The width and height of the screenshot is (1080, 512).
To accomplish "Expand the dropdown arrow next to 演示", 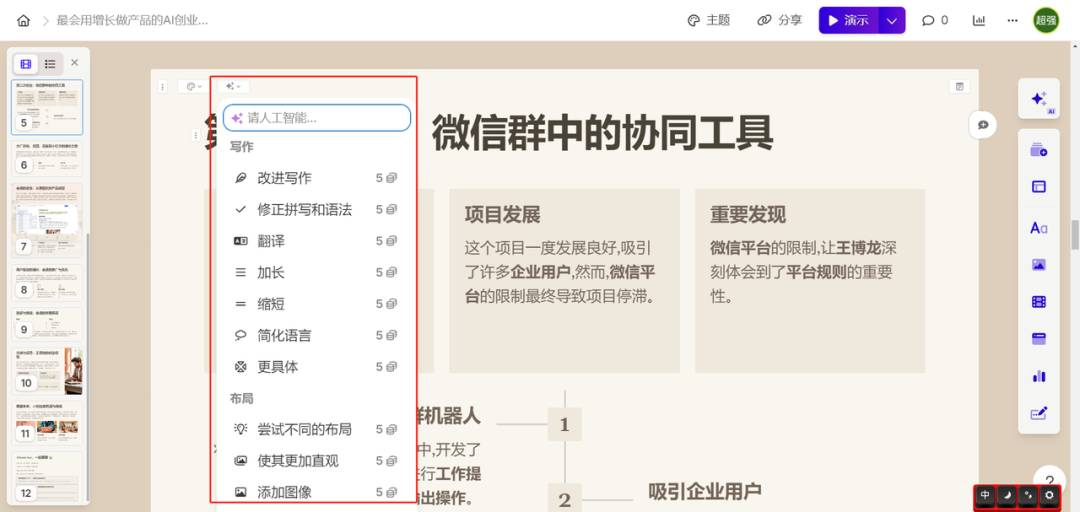I will pyautogui.click(x=892, y=20).
